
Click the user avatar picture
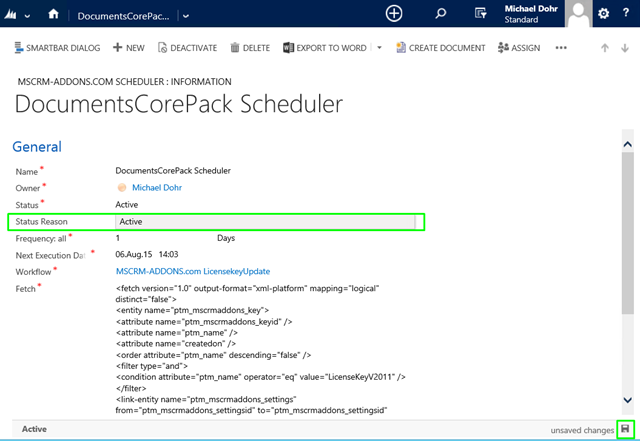pos(578,13)
